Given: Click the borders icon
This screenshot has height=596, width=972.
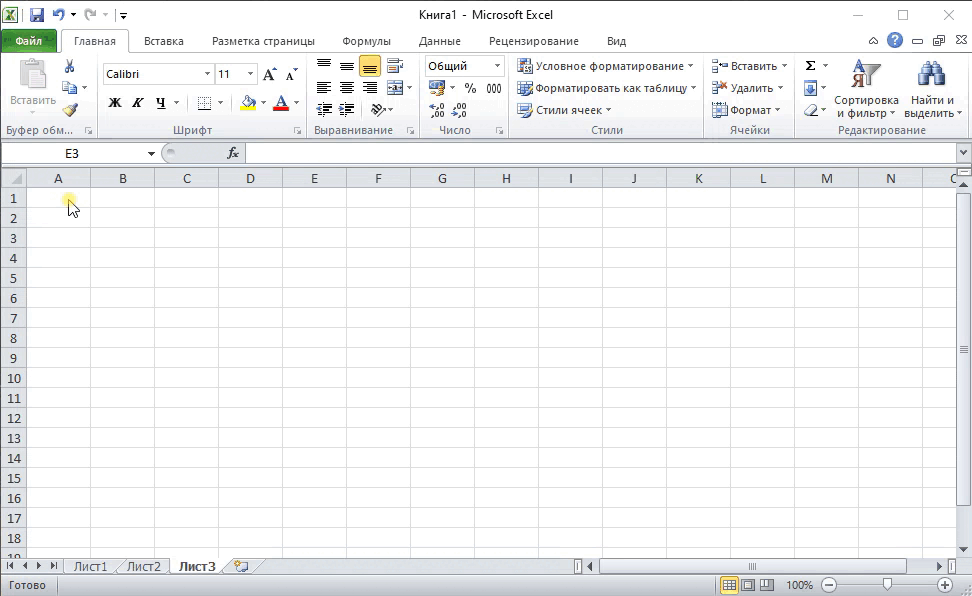Looking at the screenshot, I should tap(204, 103).
